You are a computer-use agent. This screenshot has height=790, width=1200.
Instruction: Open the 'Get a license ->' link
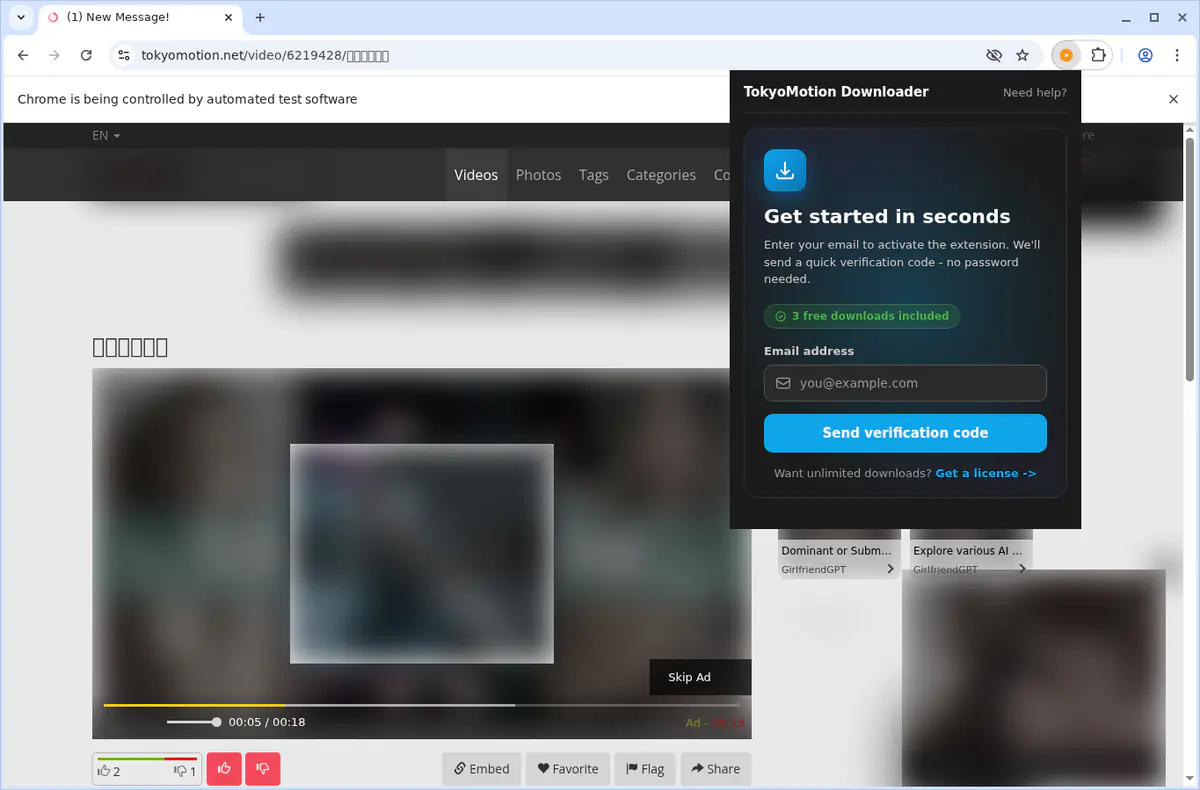985,473
